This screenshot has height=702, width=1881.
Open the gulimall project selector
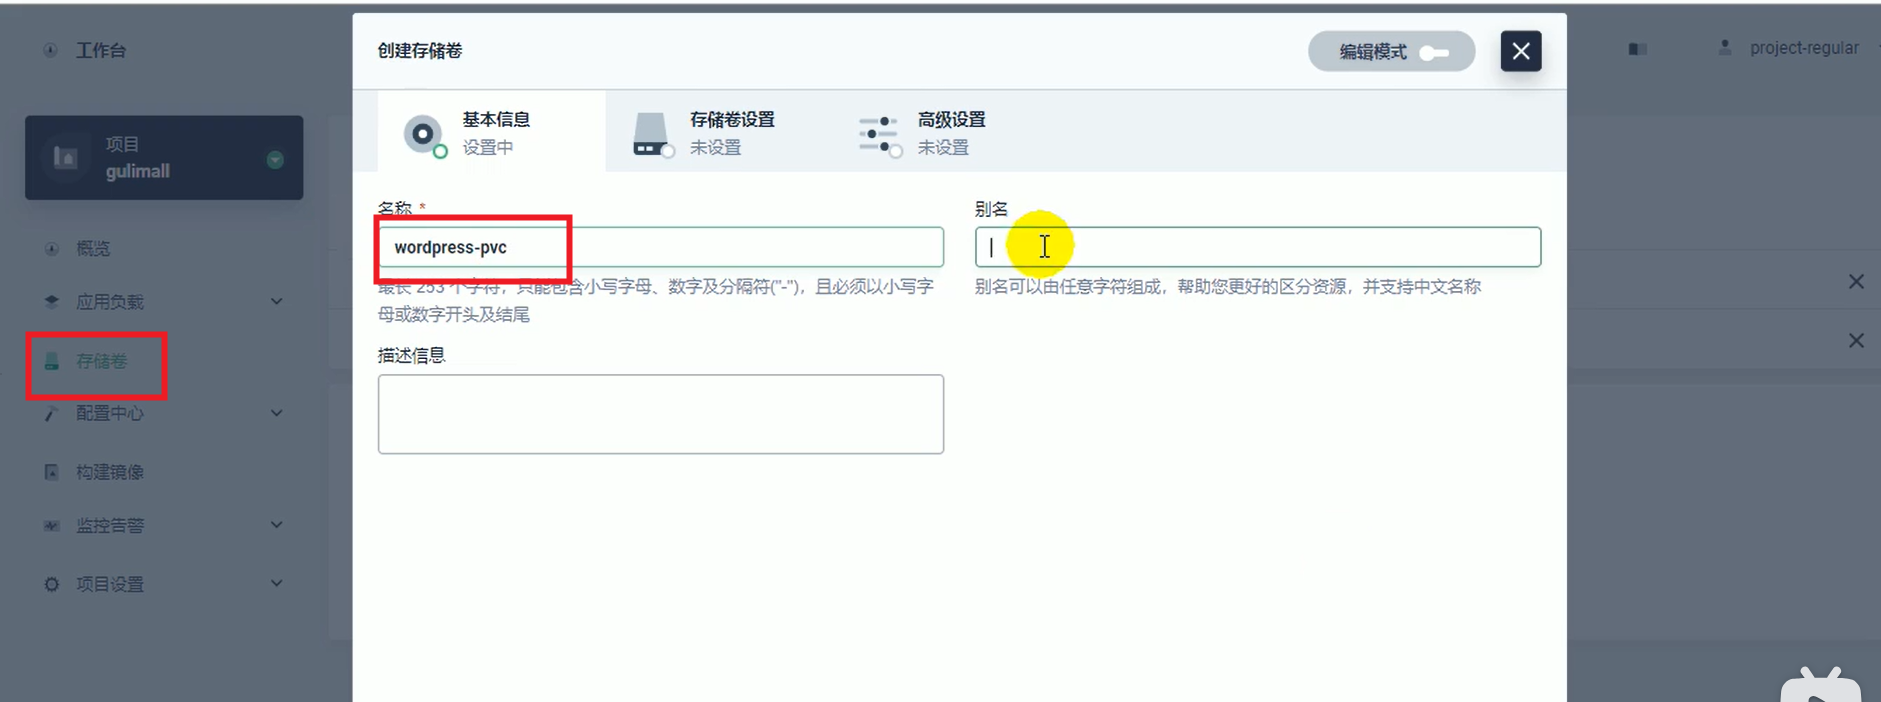(x=164, y=158)
